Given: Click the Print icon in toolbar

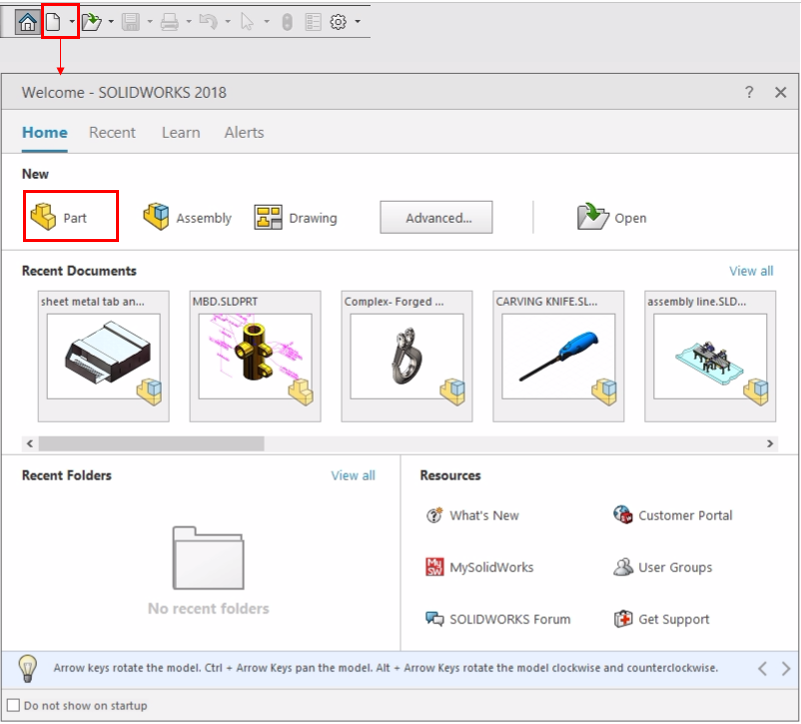Looking at the screenshot, I should (170, 22).
